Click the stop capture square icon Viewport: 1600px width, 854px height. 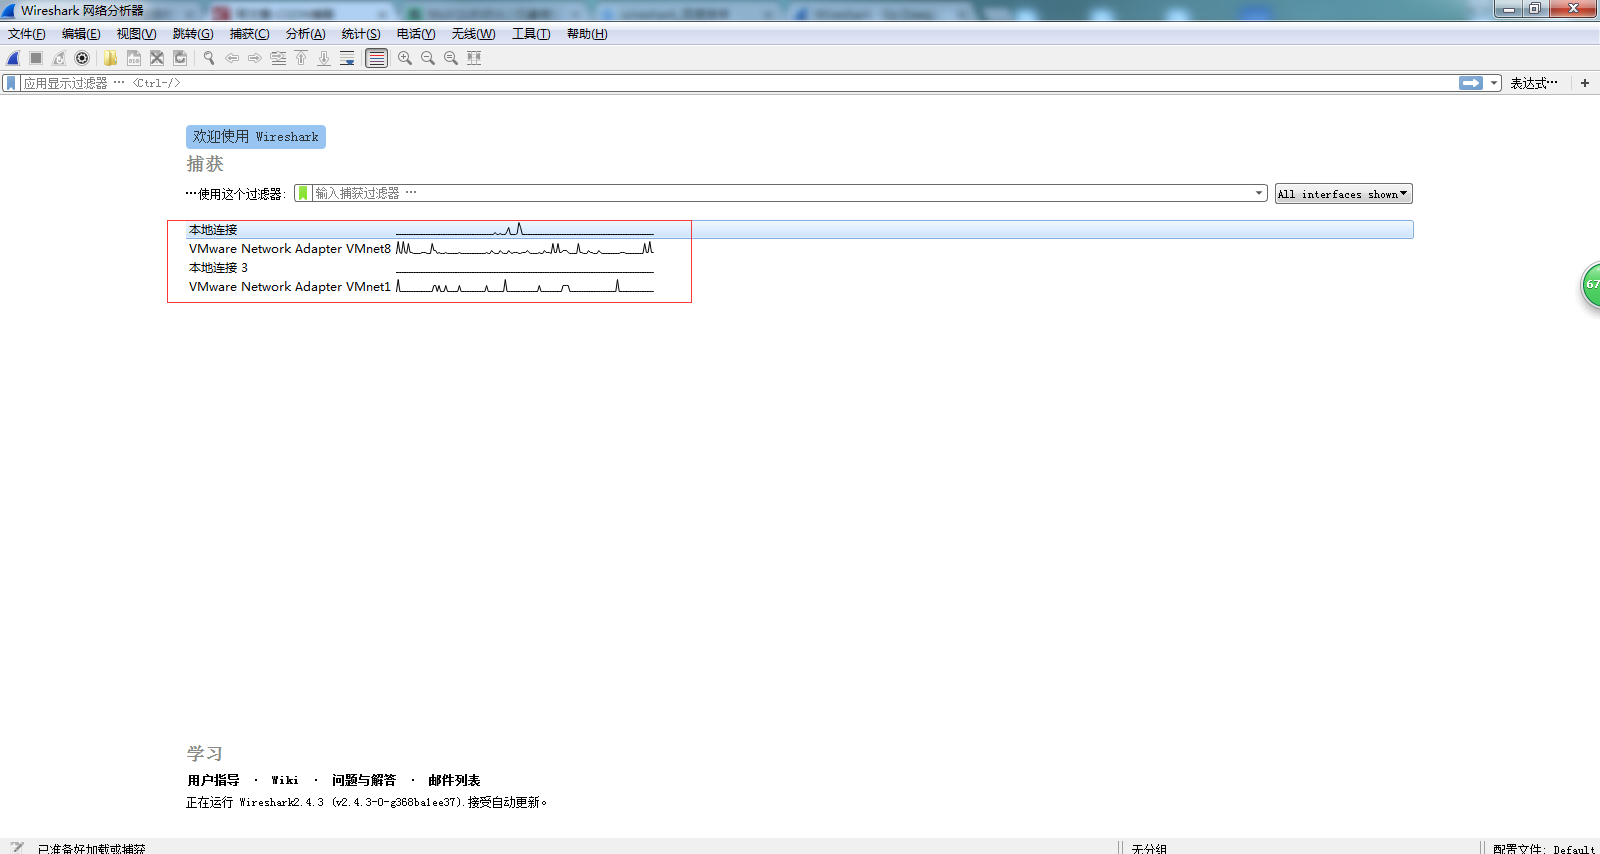[x=36, y=58]
